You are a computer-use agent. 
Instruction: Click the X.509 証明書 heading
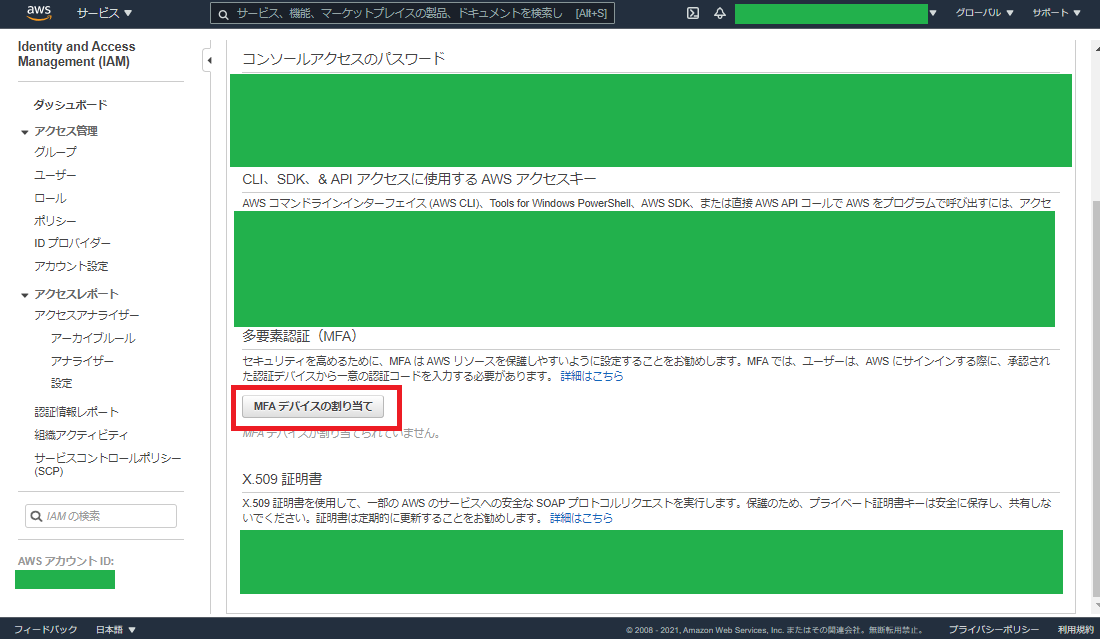(282, 479)
